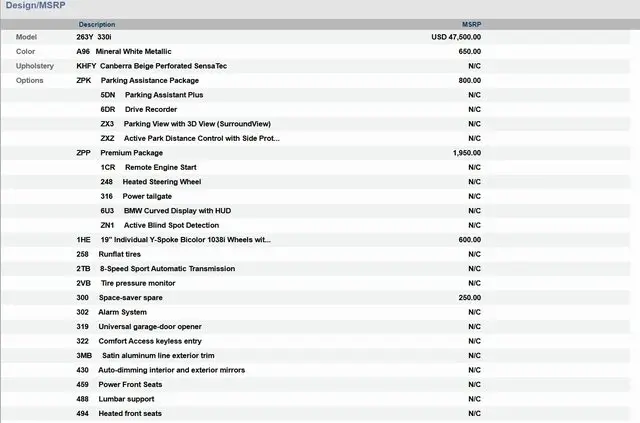This screenshot has height=423, width=640.
Task: Click the Design/MSRP section heading
Action: [35, 6]
